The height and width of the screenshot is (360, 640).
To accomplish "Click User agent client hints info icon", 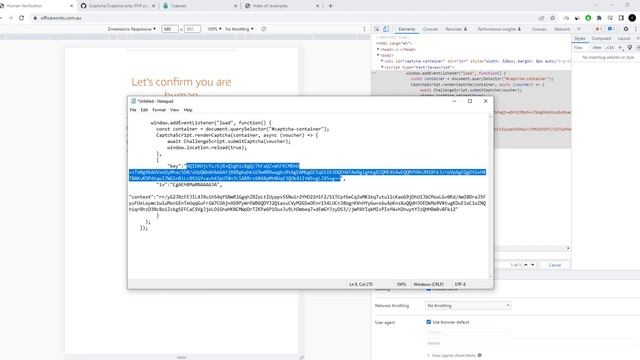I will [x=480, y=356].
